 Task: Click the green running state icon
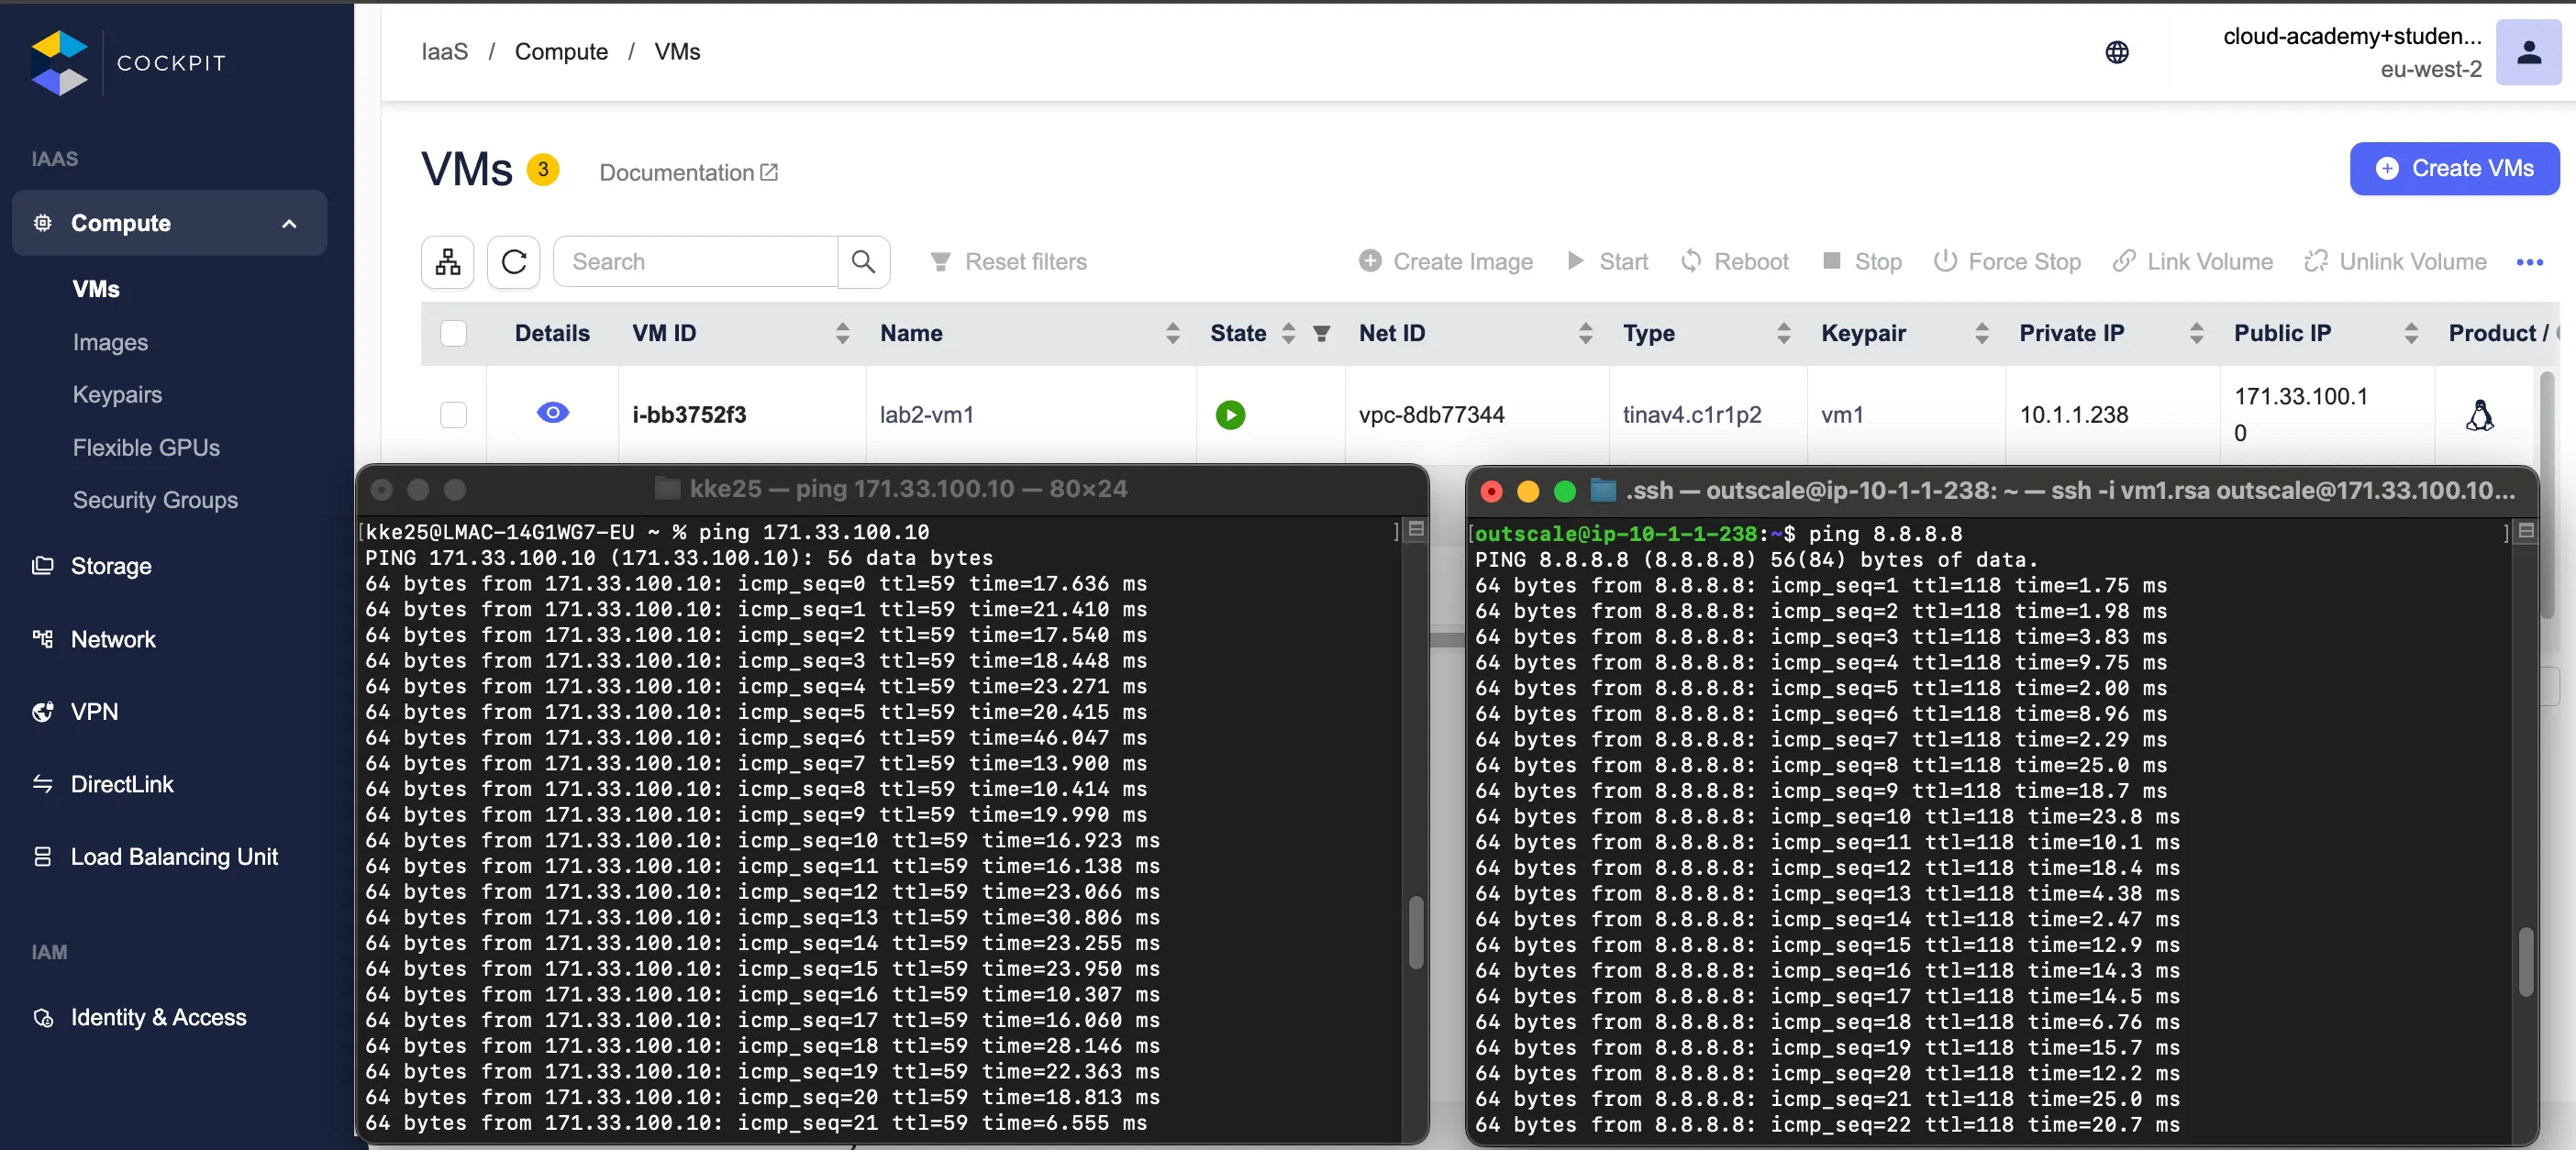[1230, 415]
